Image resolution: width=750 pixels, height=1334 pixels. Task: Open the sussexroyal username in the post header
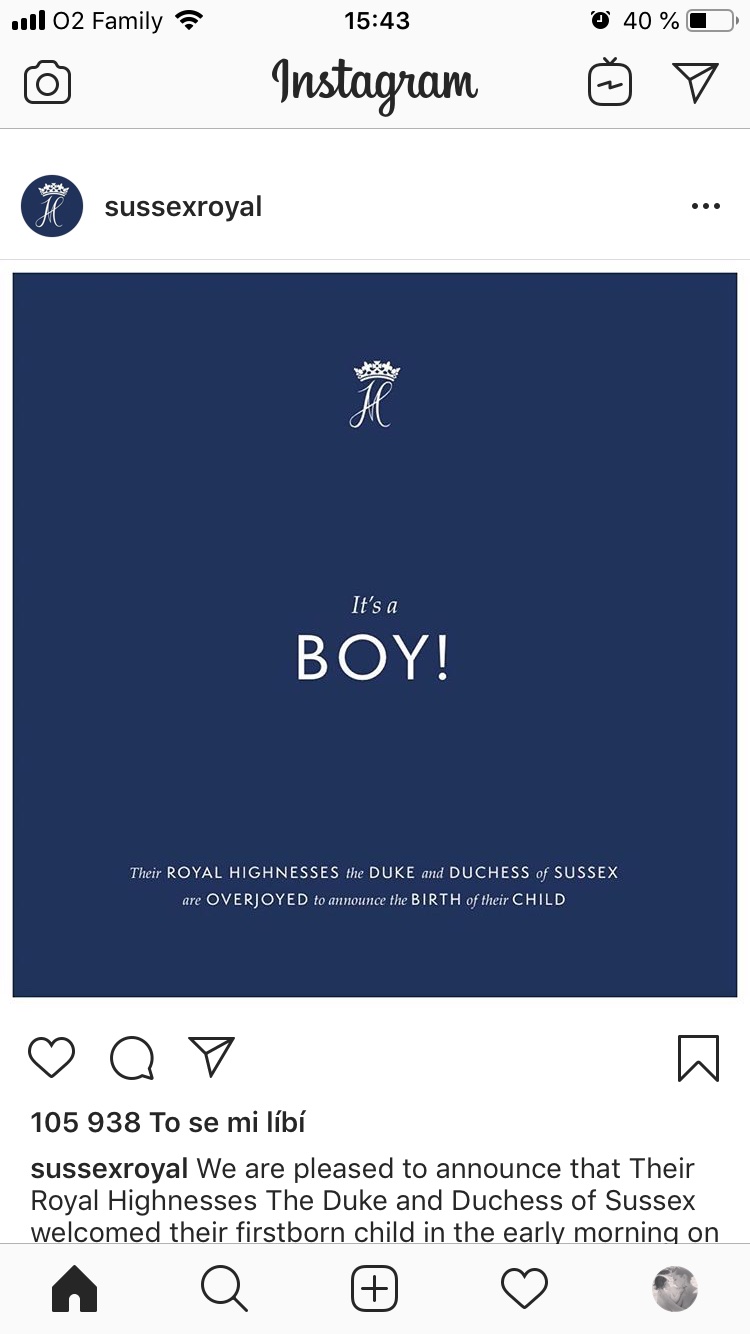pos(183,207)
